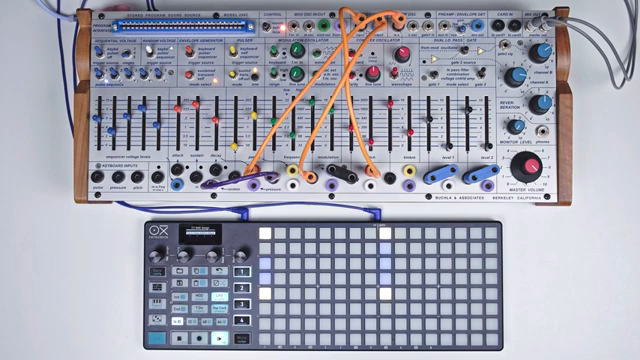This screenshot has width=640, height=360.
Task: Tap the Step Chord button on the sequencer
Action: (x=220, y=309)
